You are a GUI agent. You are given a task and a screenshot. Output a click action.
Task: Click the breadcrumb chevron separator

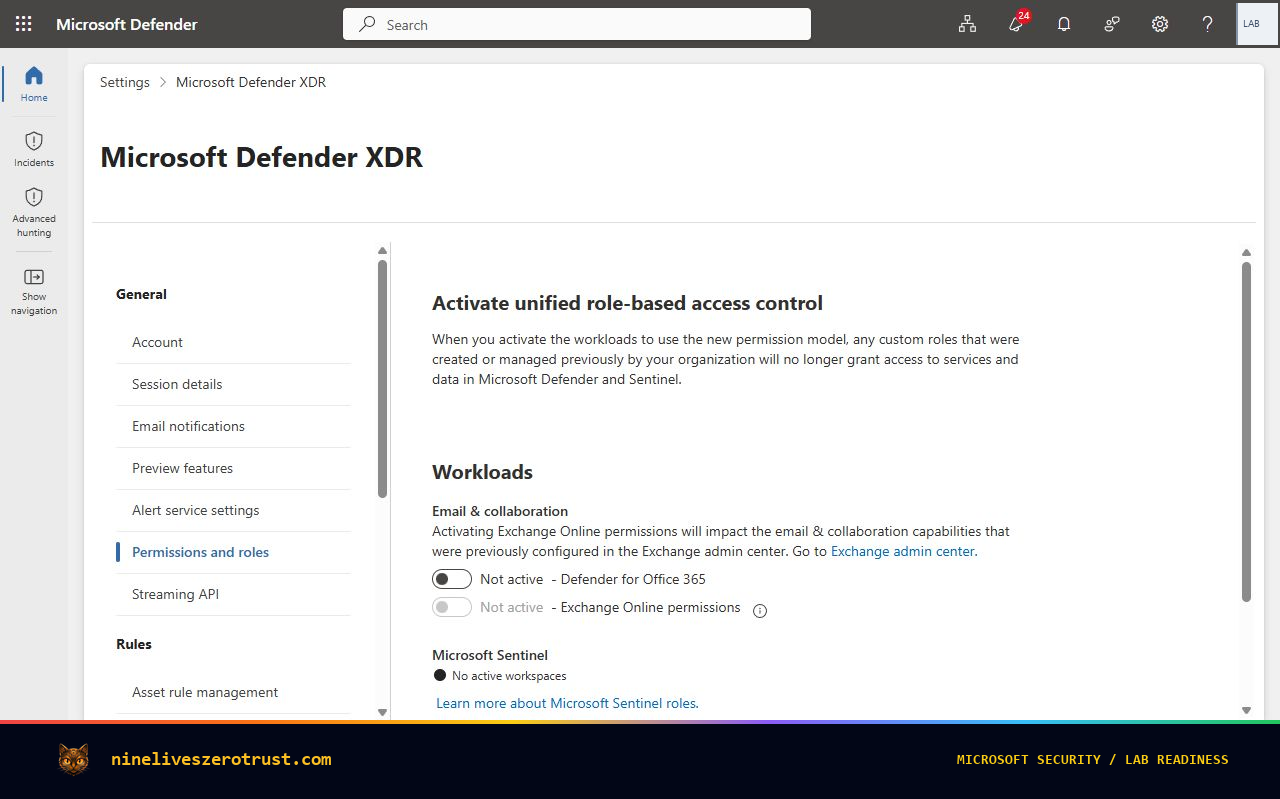[163, 82]
